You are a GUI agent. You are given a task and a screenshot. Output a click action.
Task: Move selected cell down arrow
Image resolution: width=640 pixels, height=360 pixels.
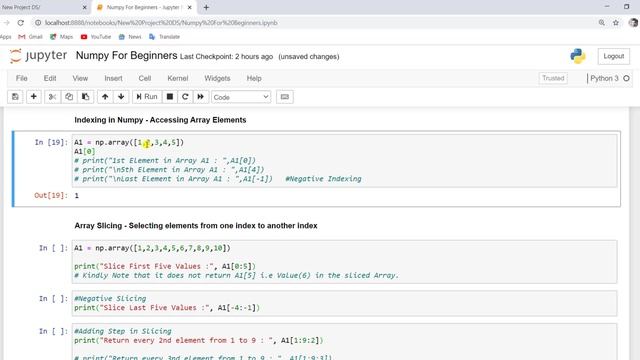pos(121,97)
